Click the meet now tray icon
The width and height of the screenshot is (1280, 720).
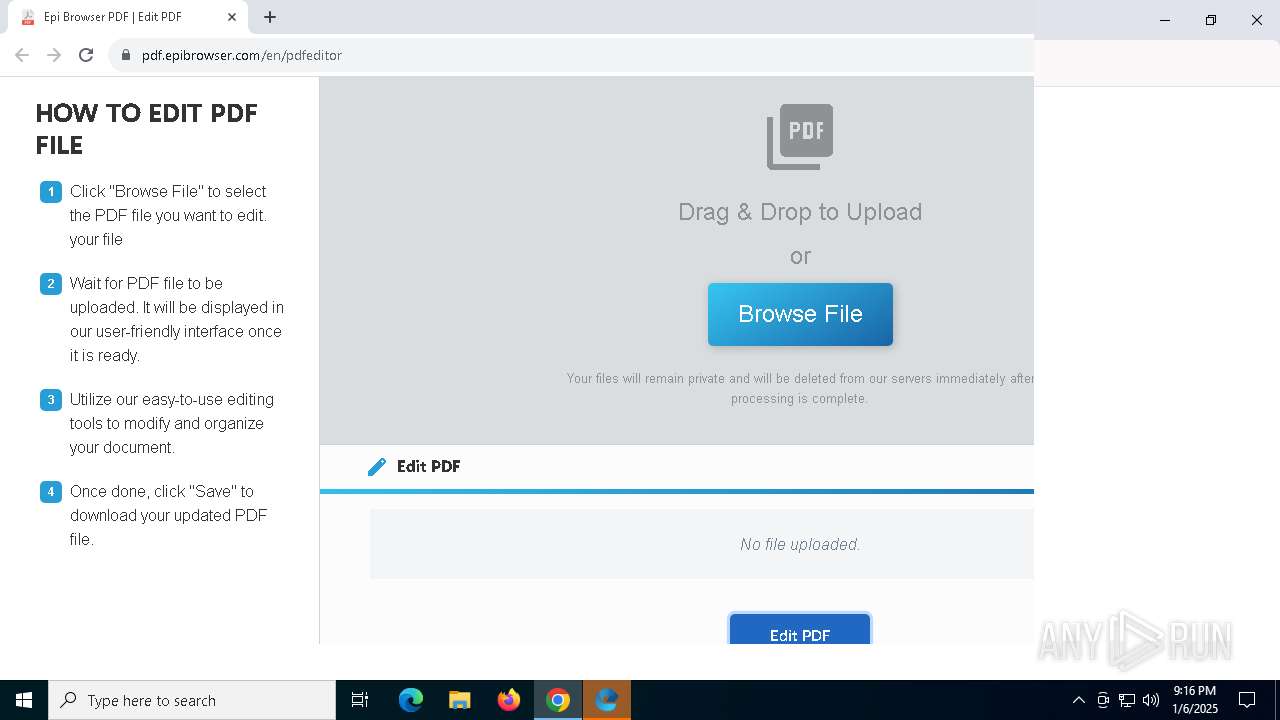[1103, 700]
